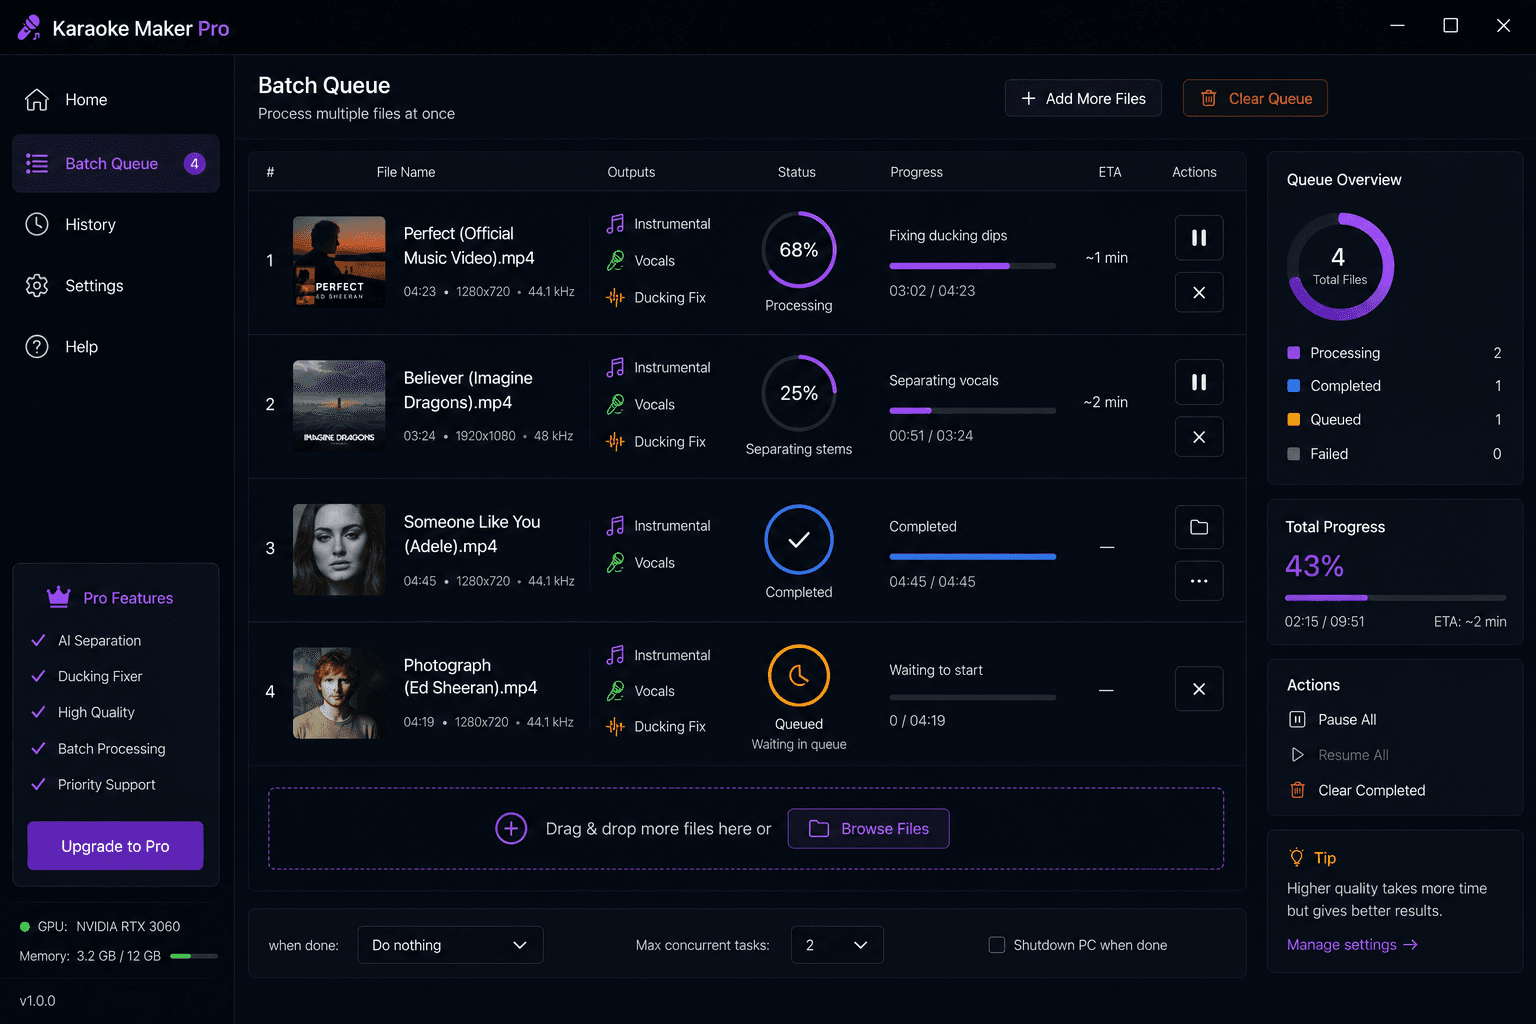Click the Perfect video thumbnail
Viewport: 1536px width, 1024px height.
point(339,261)
